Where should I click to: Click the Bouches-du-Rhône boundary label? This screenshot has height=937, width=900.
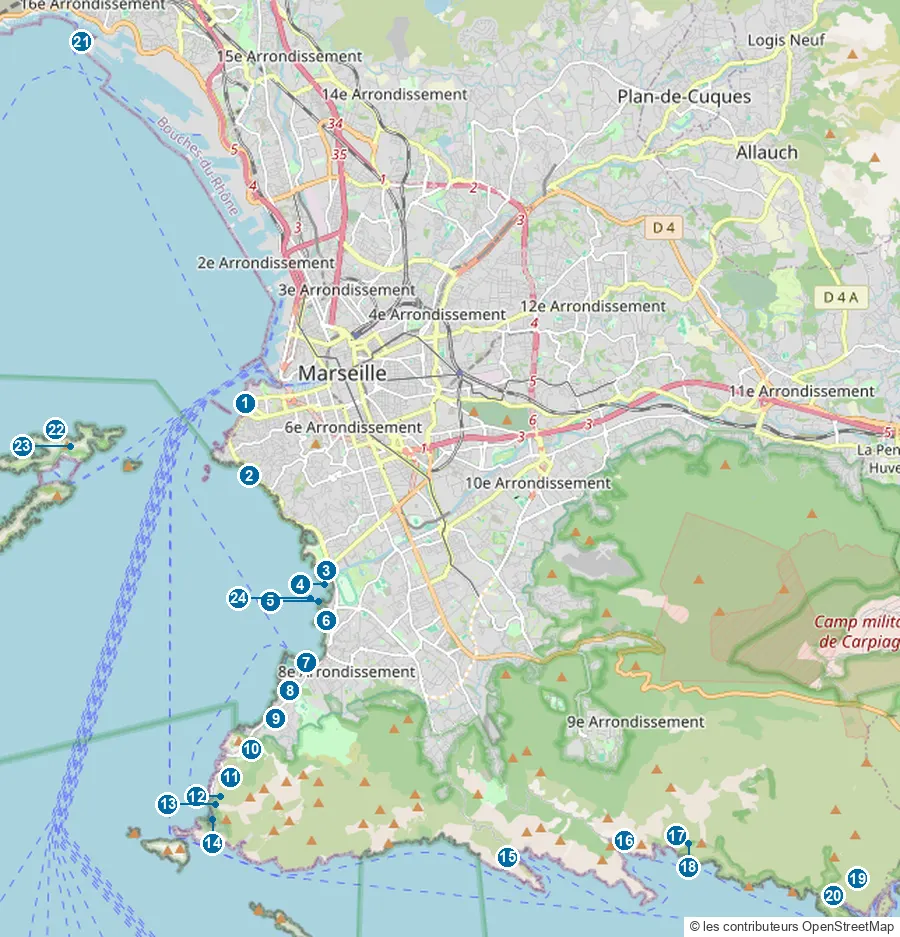198,166
